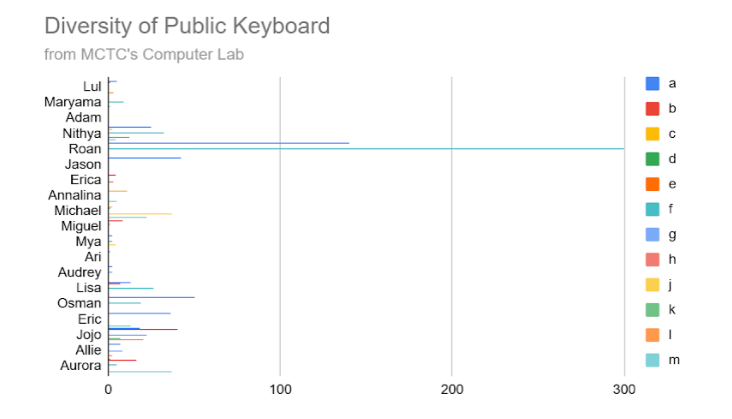Click the salmon 'h' legend swatch

[652, 259]
